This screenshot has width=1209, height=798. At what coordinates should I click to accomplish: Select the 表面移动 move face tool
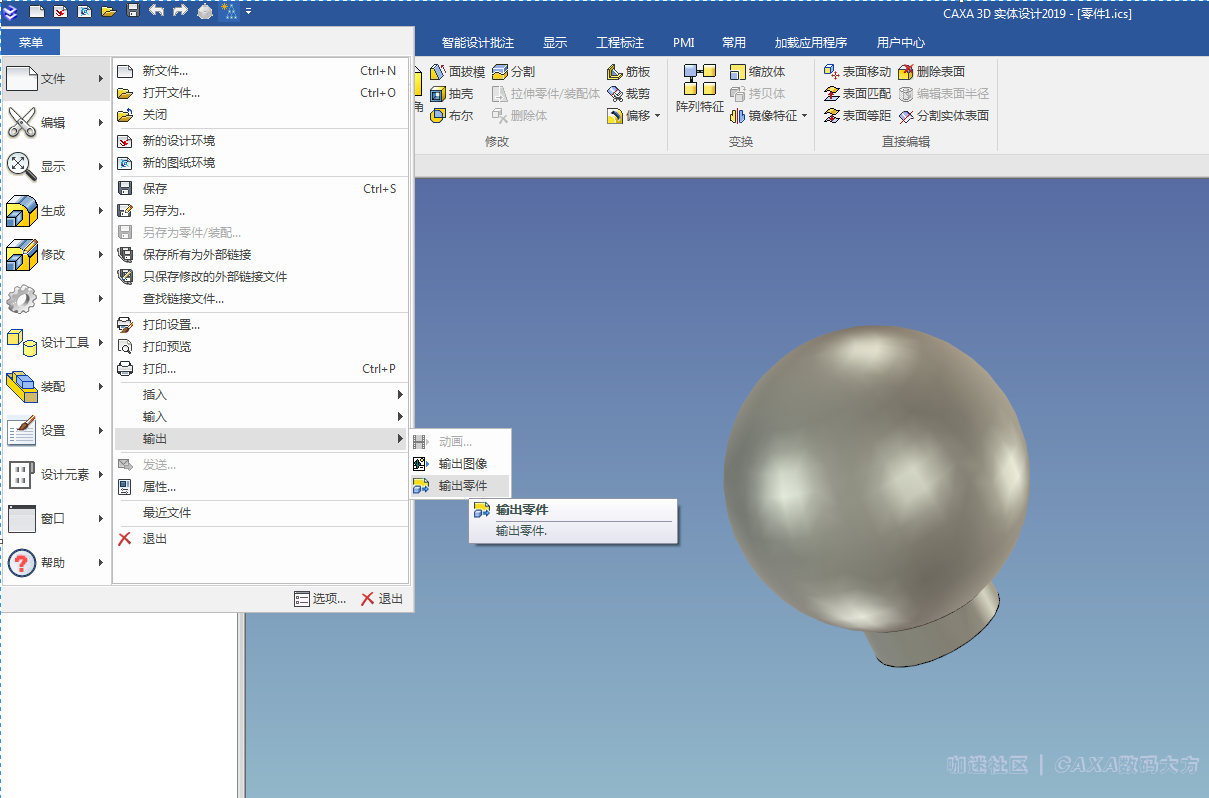pyautogui.click(x=857, y=72)
